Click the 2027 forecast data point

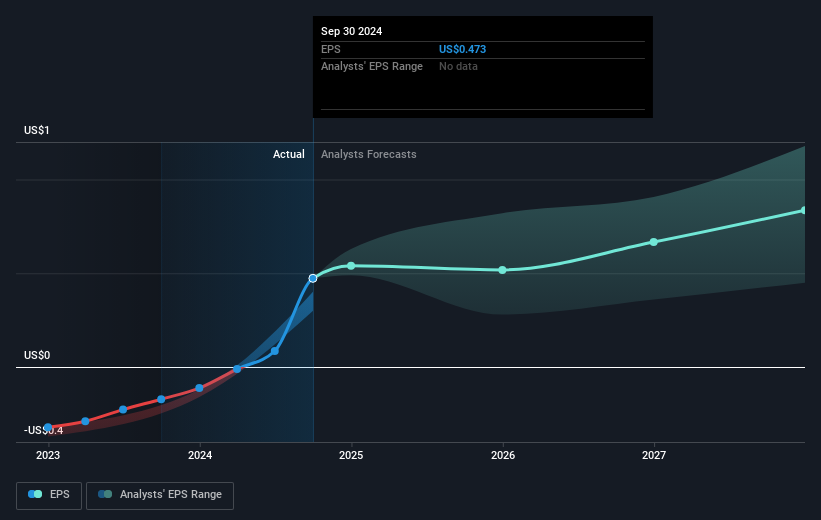point(653,242)
